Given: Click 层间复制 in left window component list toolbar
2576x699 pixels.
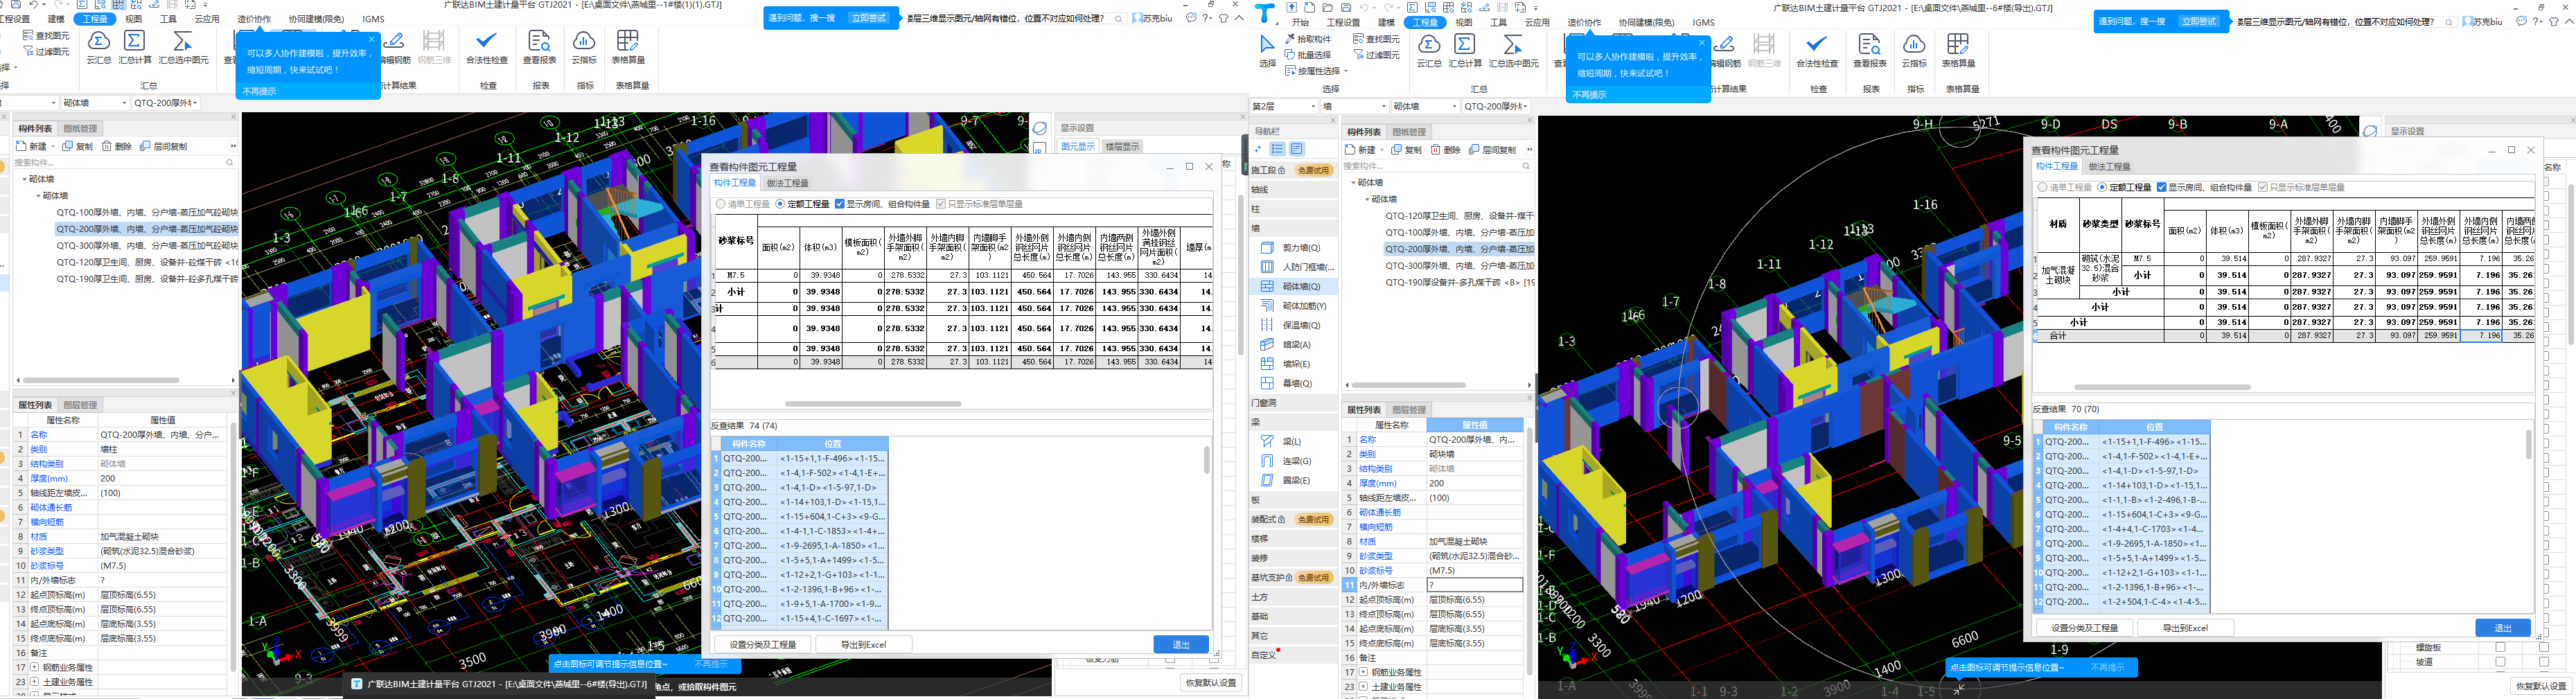Looking at the screenshot, I should (163, 146).
